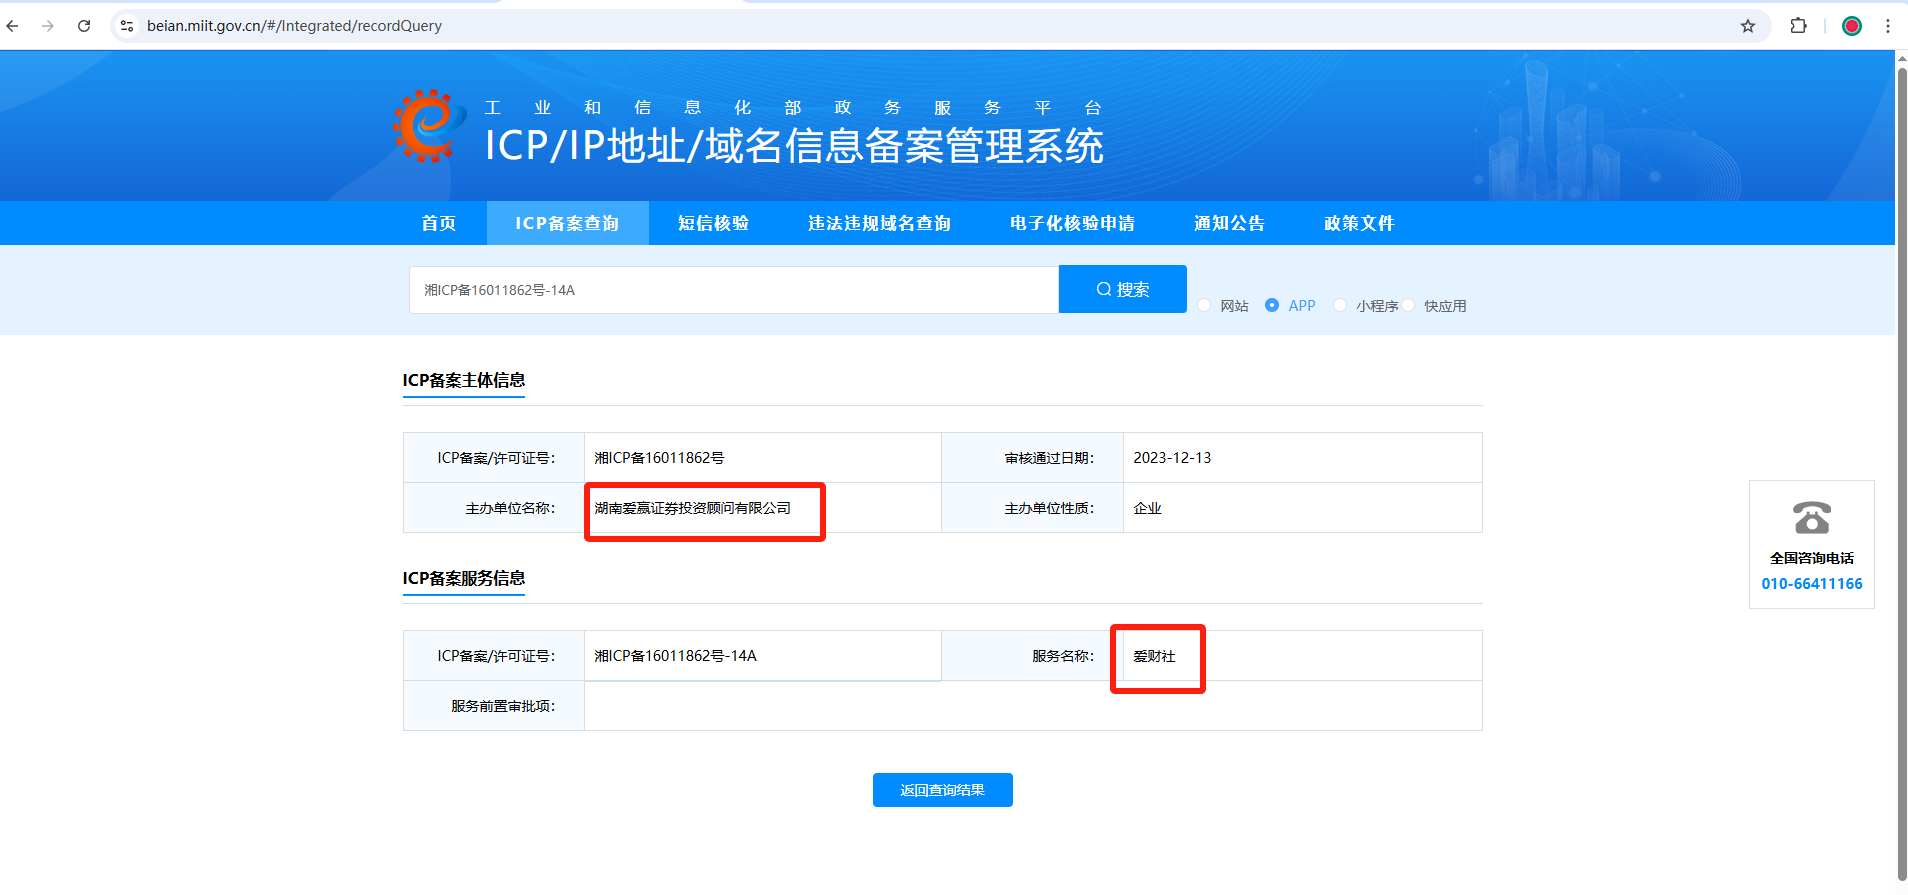
Task: Open the 通知公告 nav tab
Action: tap(1229, 223)
